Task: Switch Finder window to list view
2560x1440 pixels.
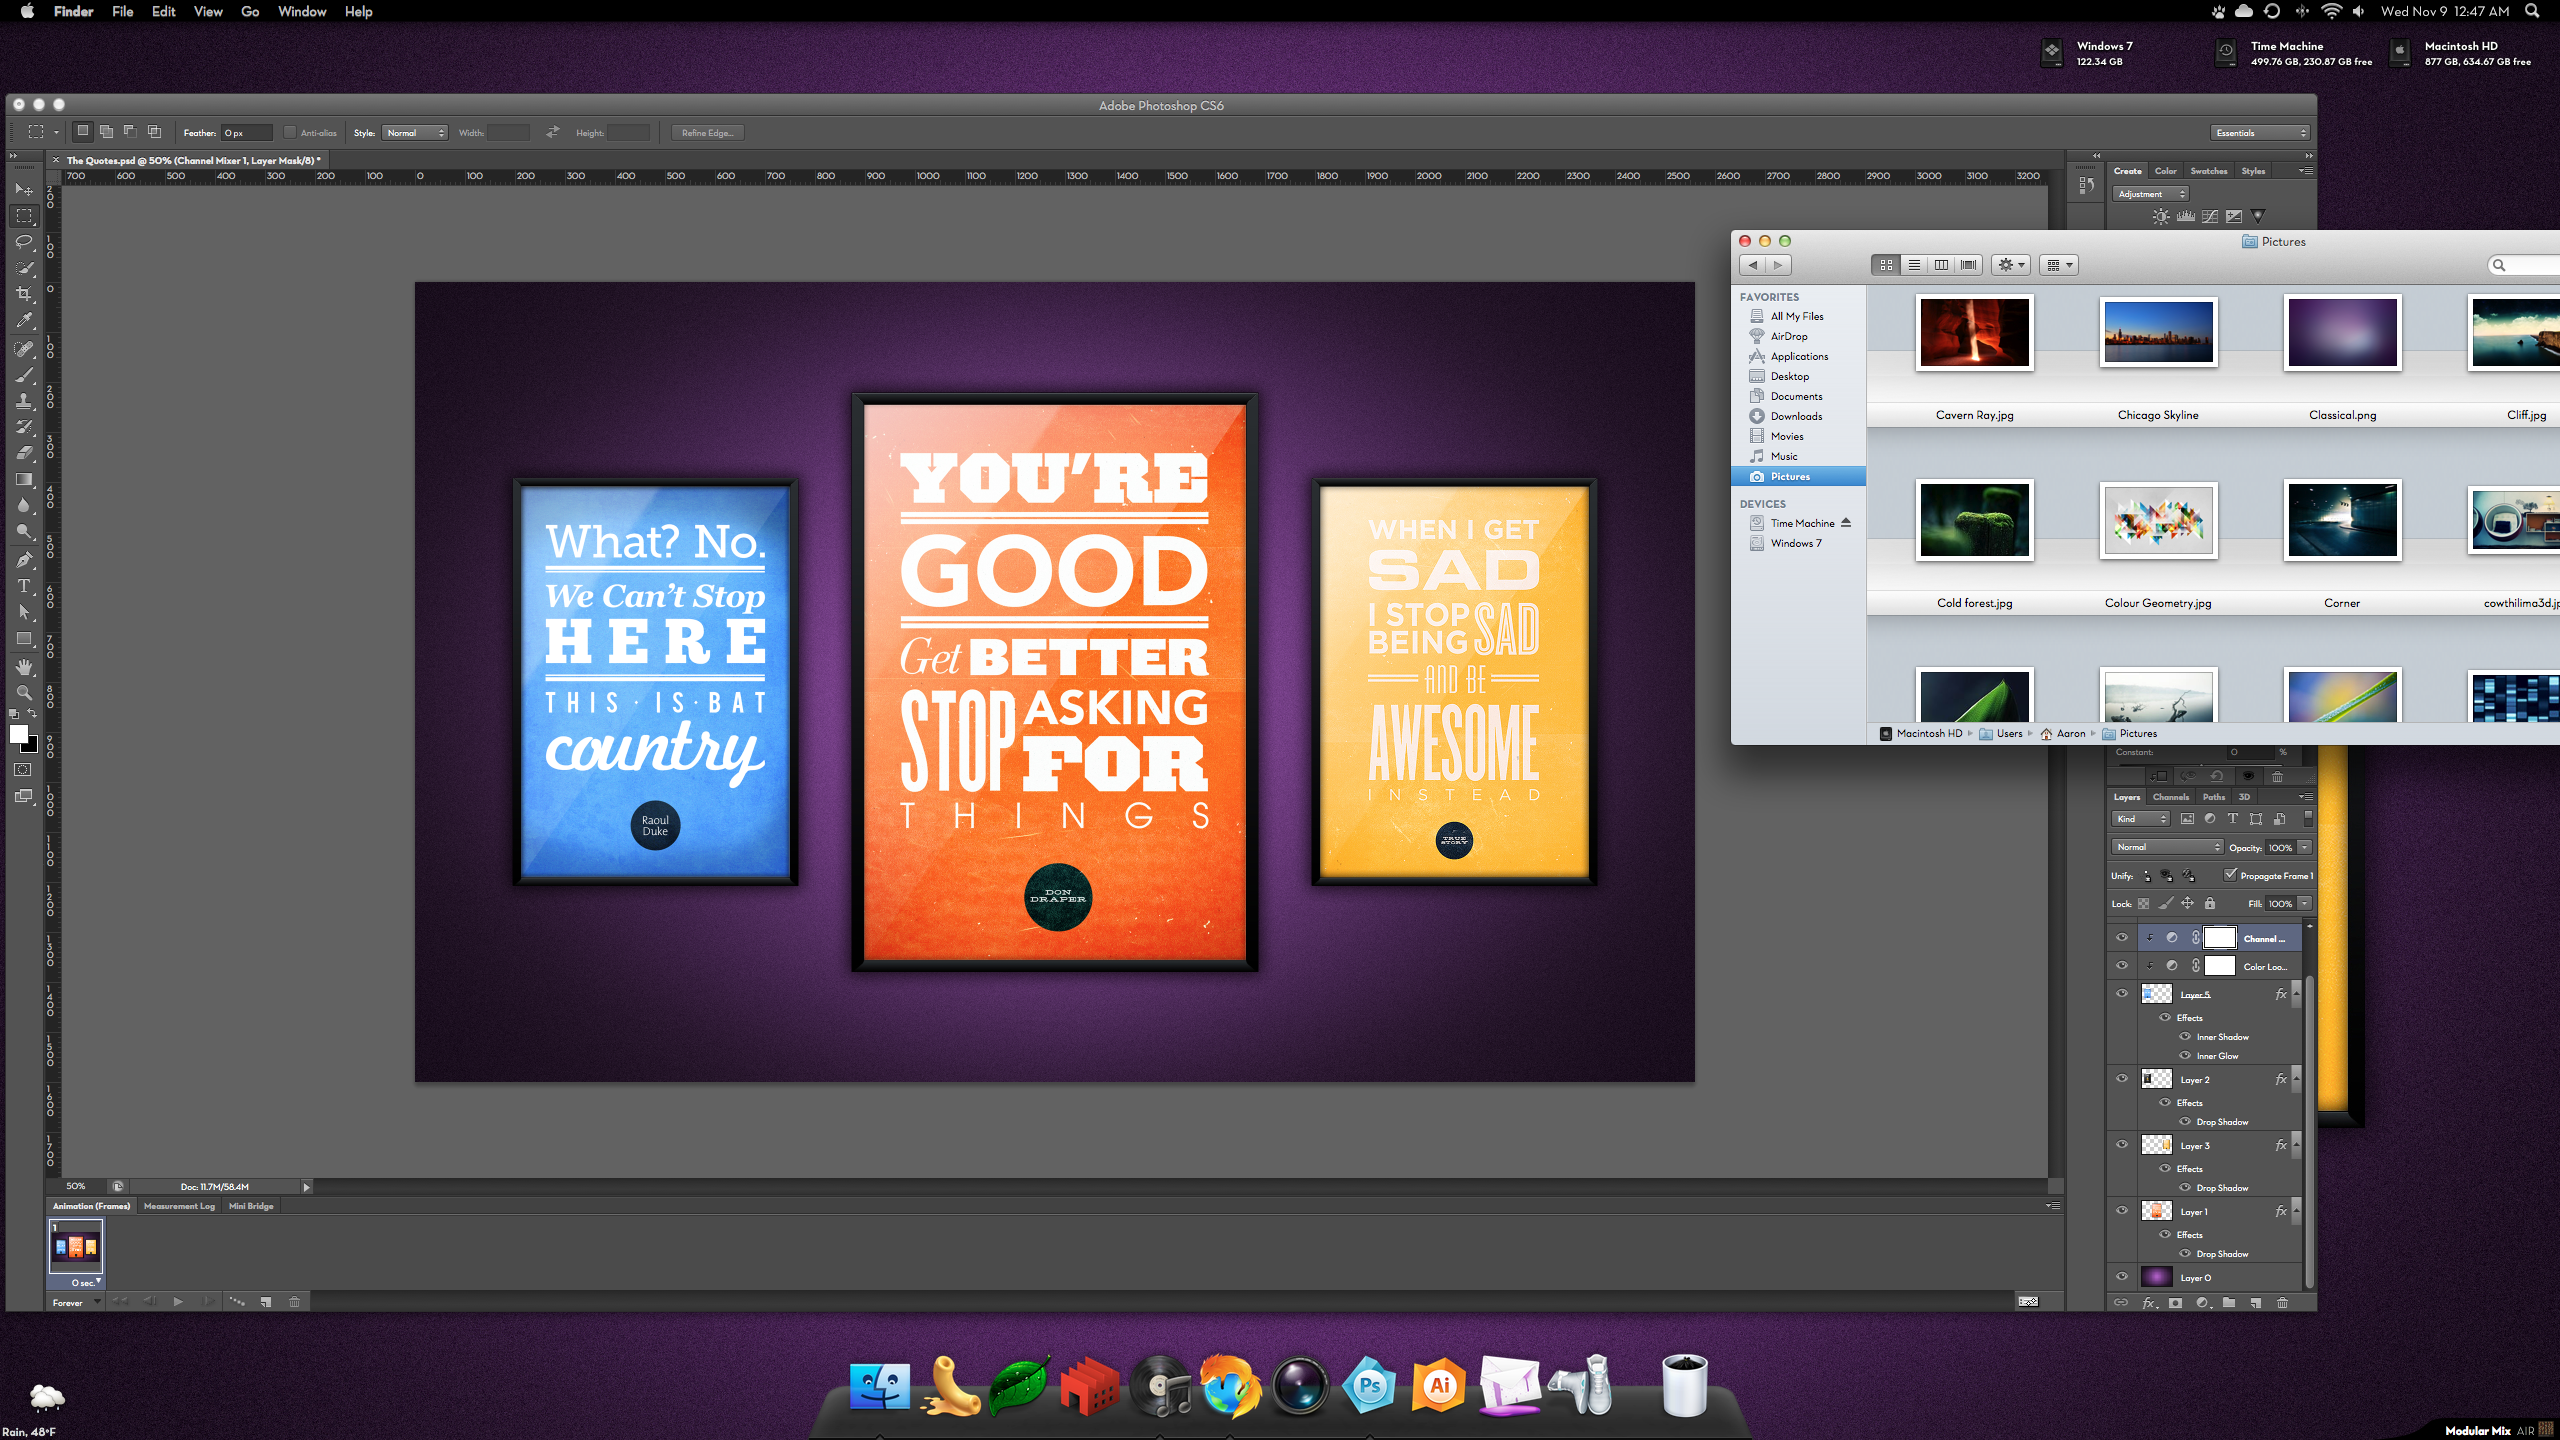Action: pos(1914,265)
